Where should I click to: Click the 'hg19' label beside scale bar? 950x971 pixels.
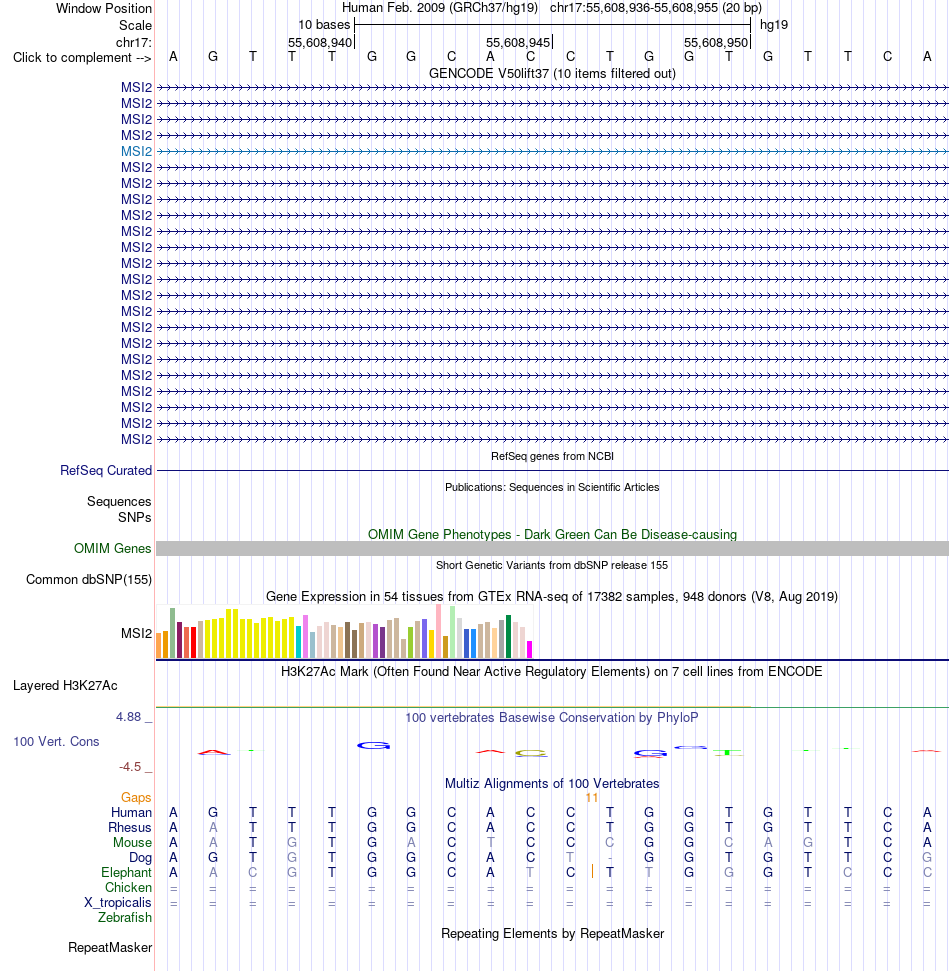point(774,25)
